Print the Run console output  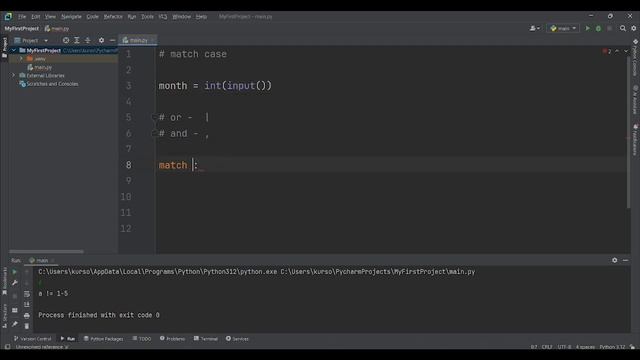pos(27,316)
